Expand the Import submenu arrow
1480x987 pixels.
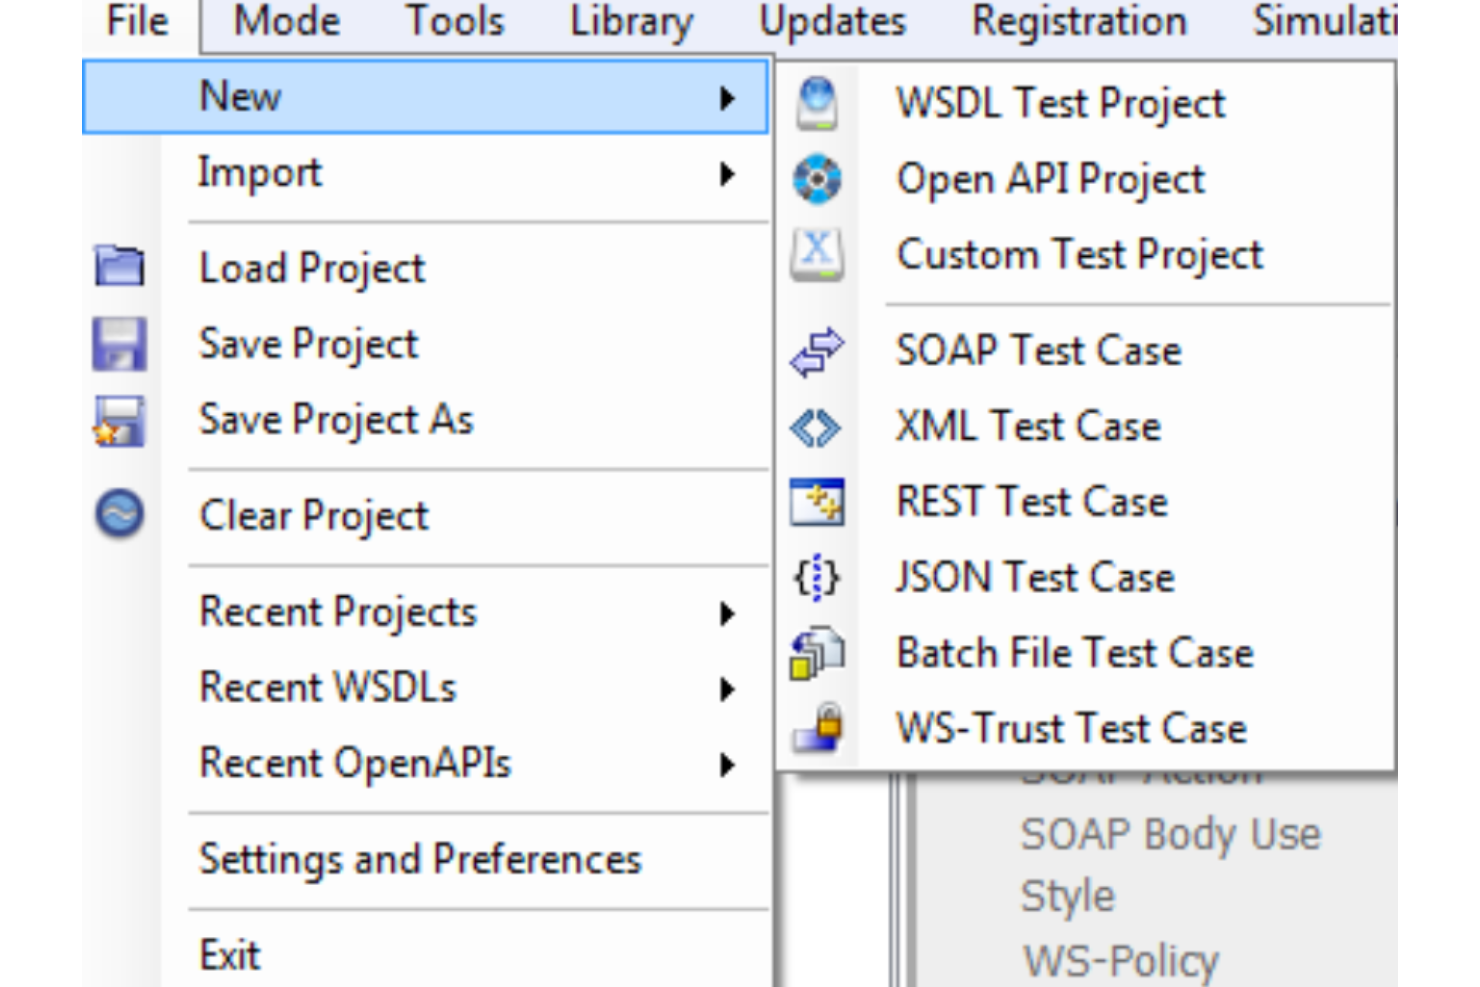tap(728, 175)
